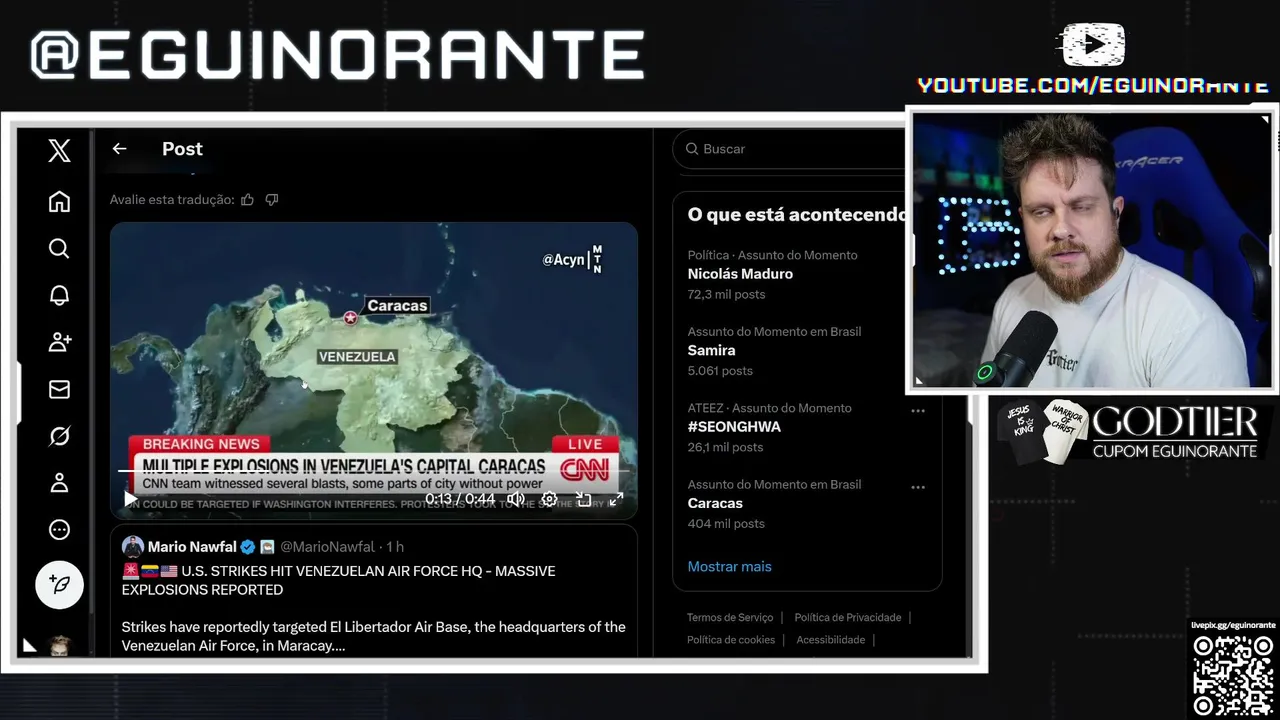
Task: Click Mostrar mais under trends
Action: [729, 566]
